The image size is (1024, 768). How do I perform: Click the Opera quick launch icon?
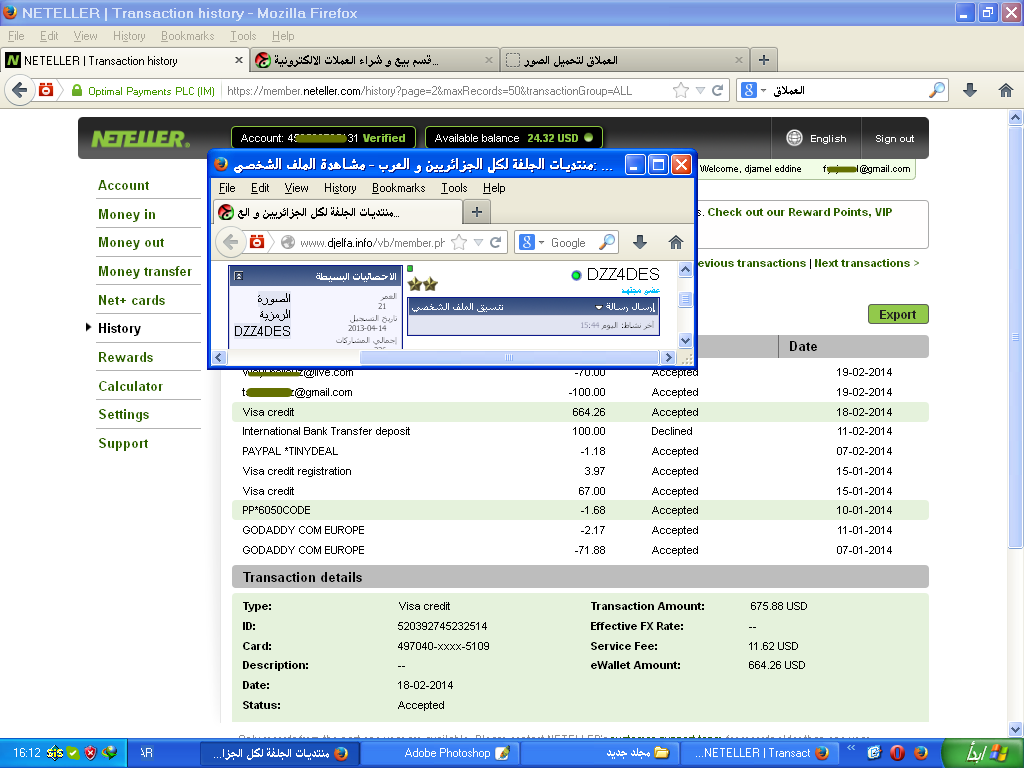click(x=897, y=753)
